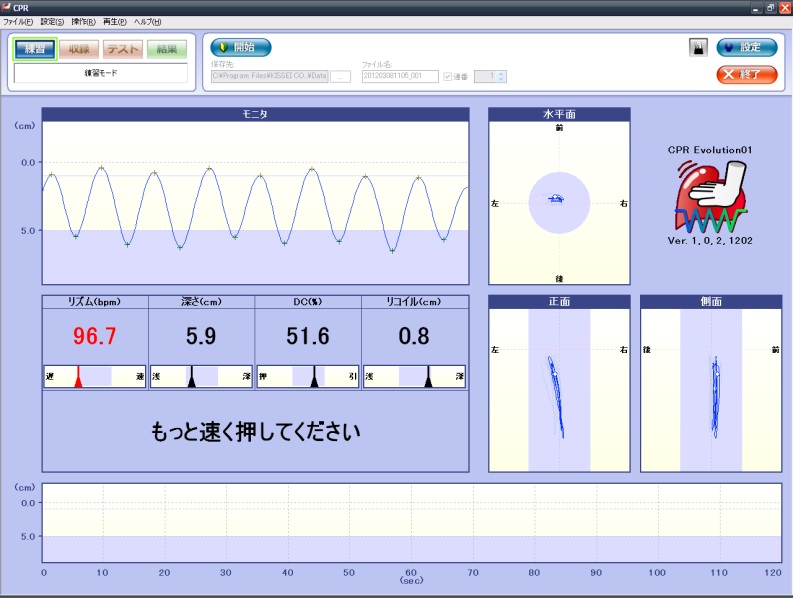Click the CPR Evolution hand-heart logo

click(710, 196)
